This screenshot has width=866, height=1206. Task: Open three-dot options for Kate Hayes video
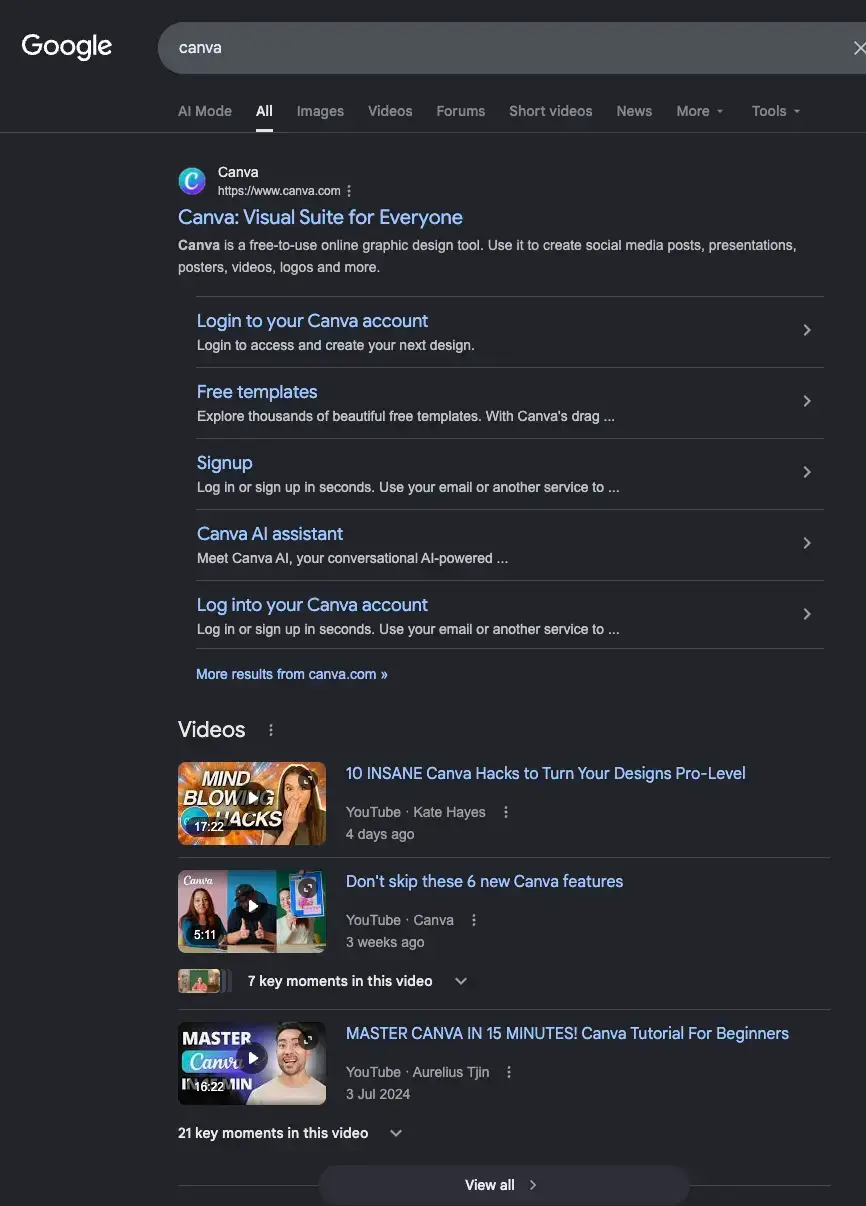click(x=506, y=812)
